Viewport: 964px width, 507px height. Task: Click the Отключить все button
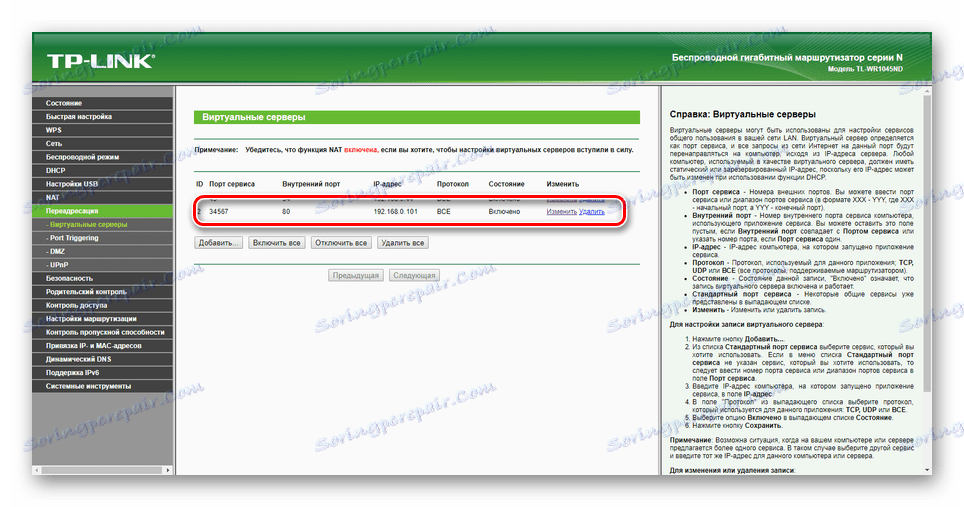tap(341, 243)
